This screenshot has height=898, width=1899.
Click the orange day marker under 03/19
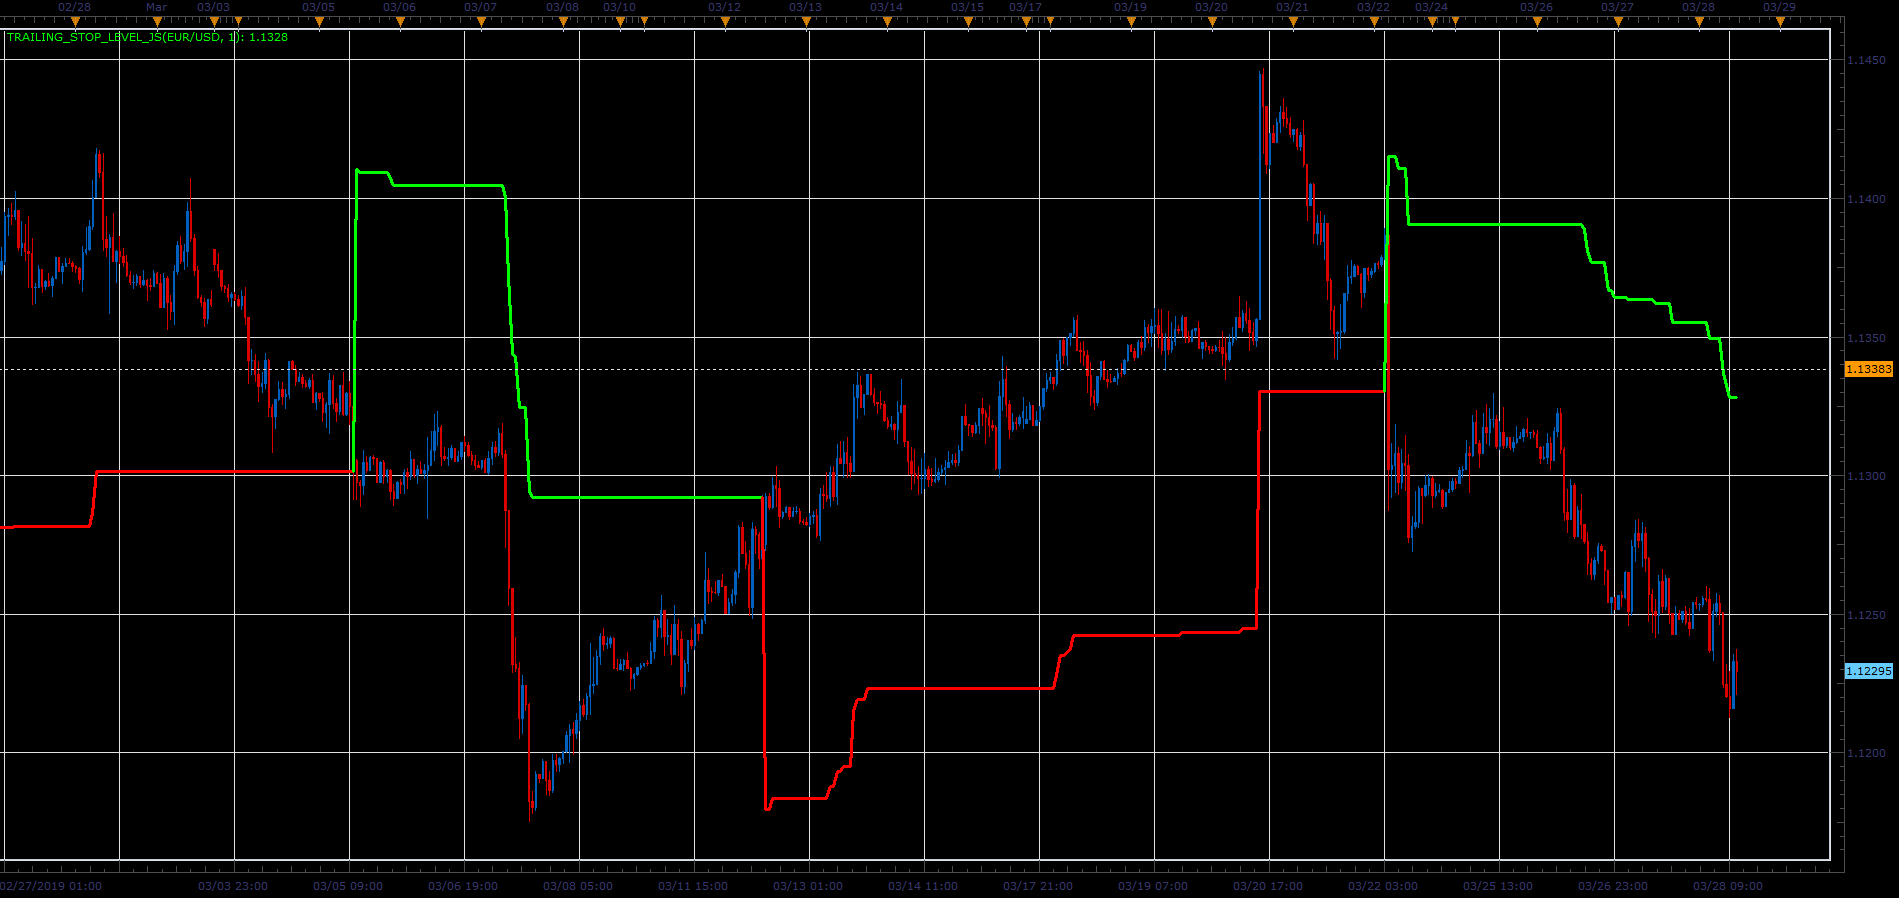point(1131,21)
